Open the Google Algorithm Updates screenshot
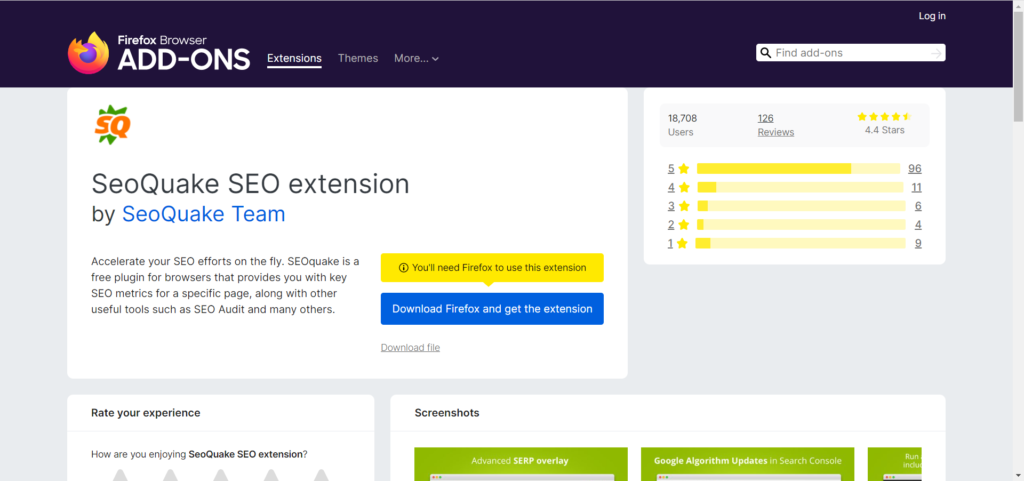Image resolution: width=1024 pixels, height=481 pixels. (747, 464)
